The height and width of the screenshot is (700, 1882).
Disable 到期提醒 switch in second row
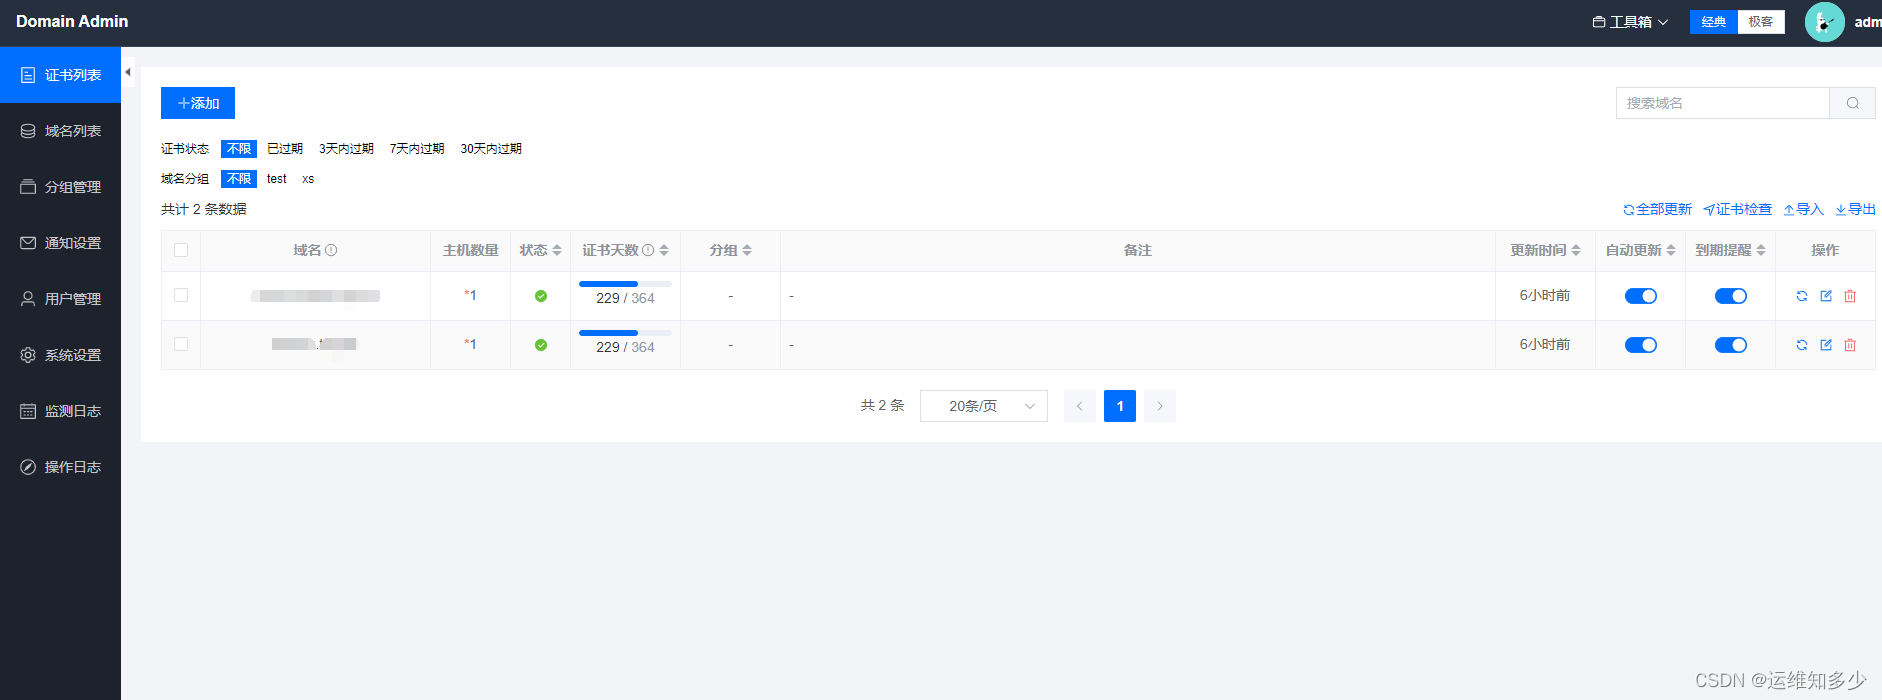1731,345
